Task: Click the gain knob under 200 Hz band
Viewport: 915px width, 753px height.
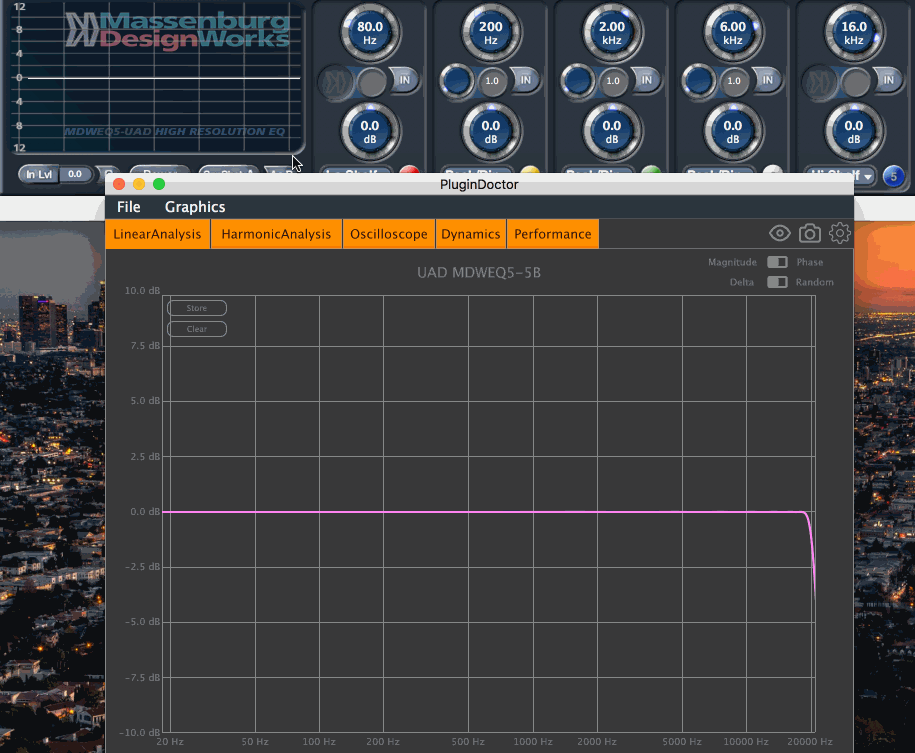Action: tap(491, 132)
